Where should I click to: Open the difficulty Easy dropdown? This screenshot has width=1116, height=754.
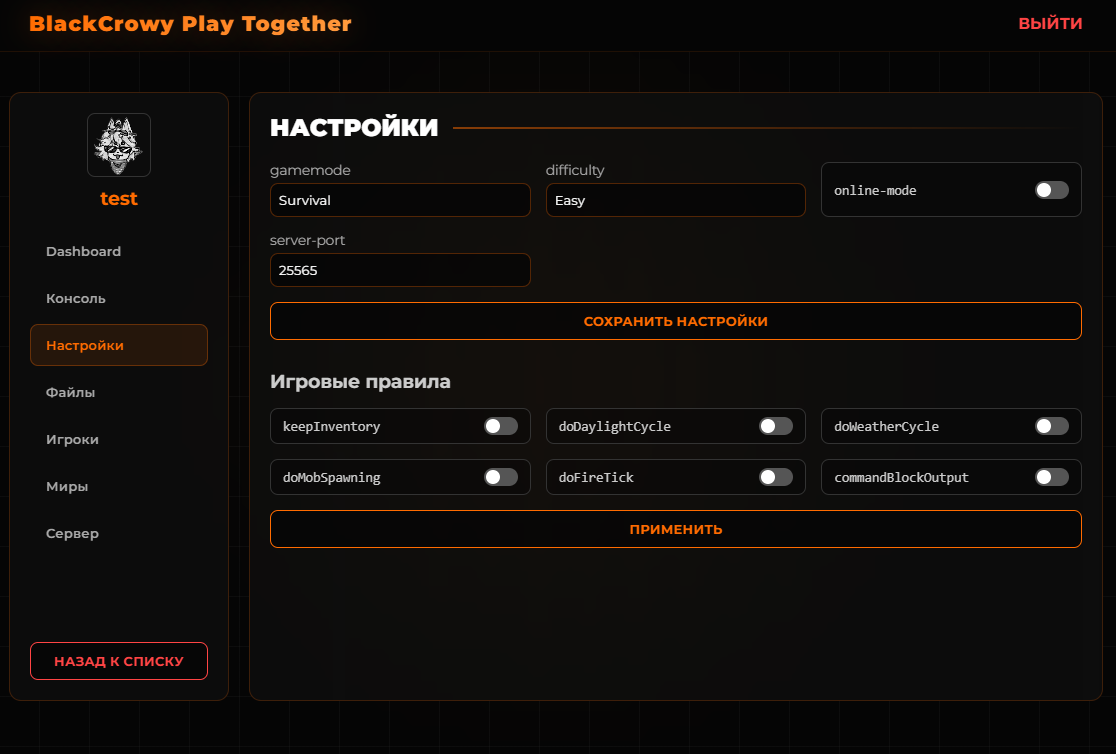click(x=675, y=200)
